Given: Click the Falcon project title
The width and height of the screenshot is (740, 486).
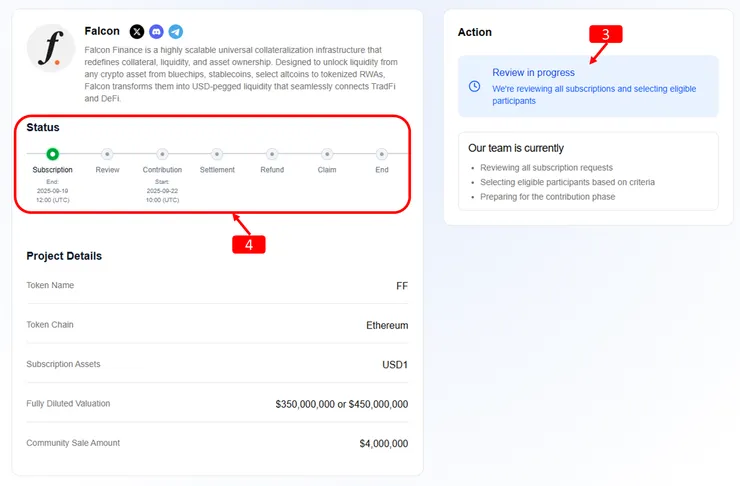Looking at the screenshot, I should (x=102, y=31).
